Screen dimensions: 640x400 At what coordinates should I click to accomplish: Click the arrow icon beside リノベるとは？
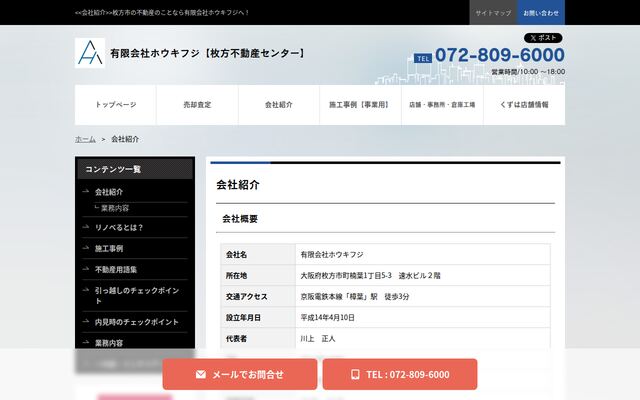tap(86, 227)
